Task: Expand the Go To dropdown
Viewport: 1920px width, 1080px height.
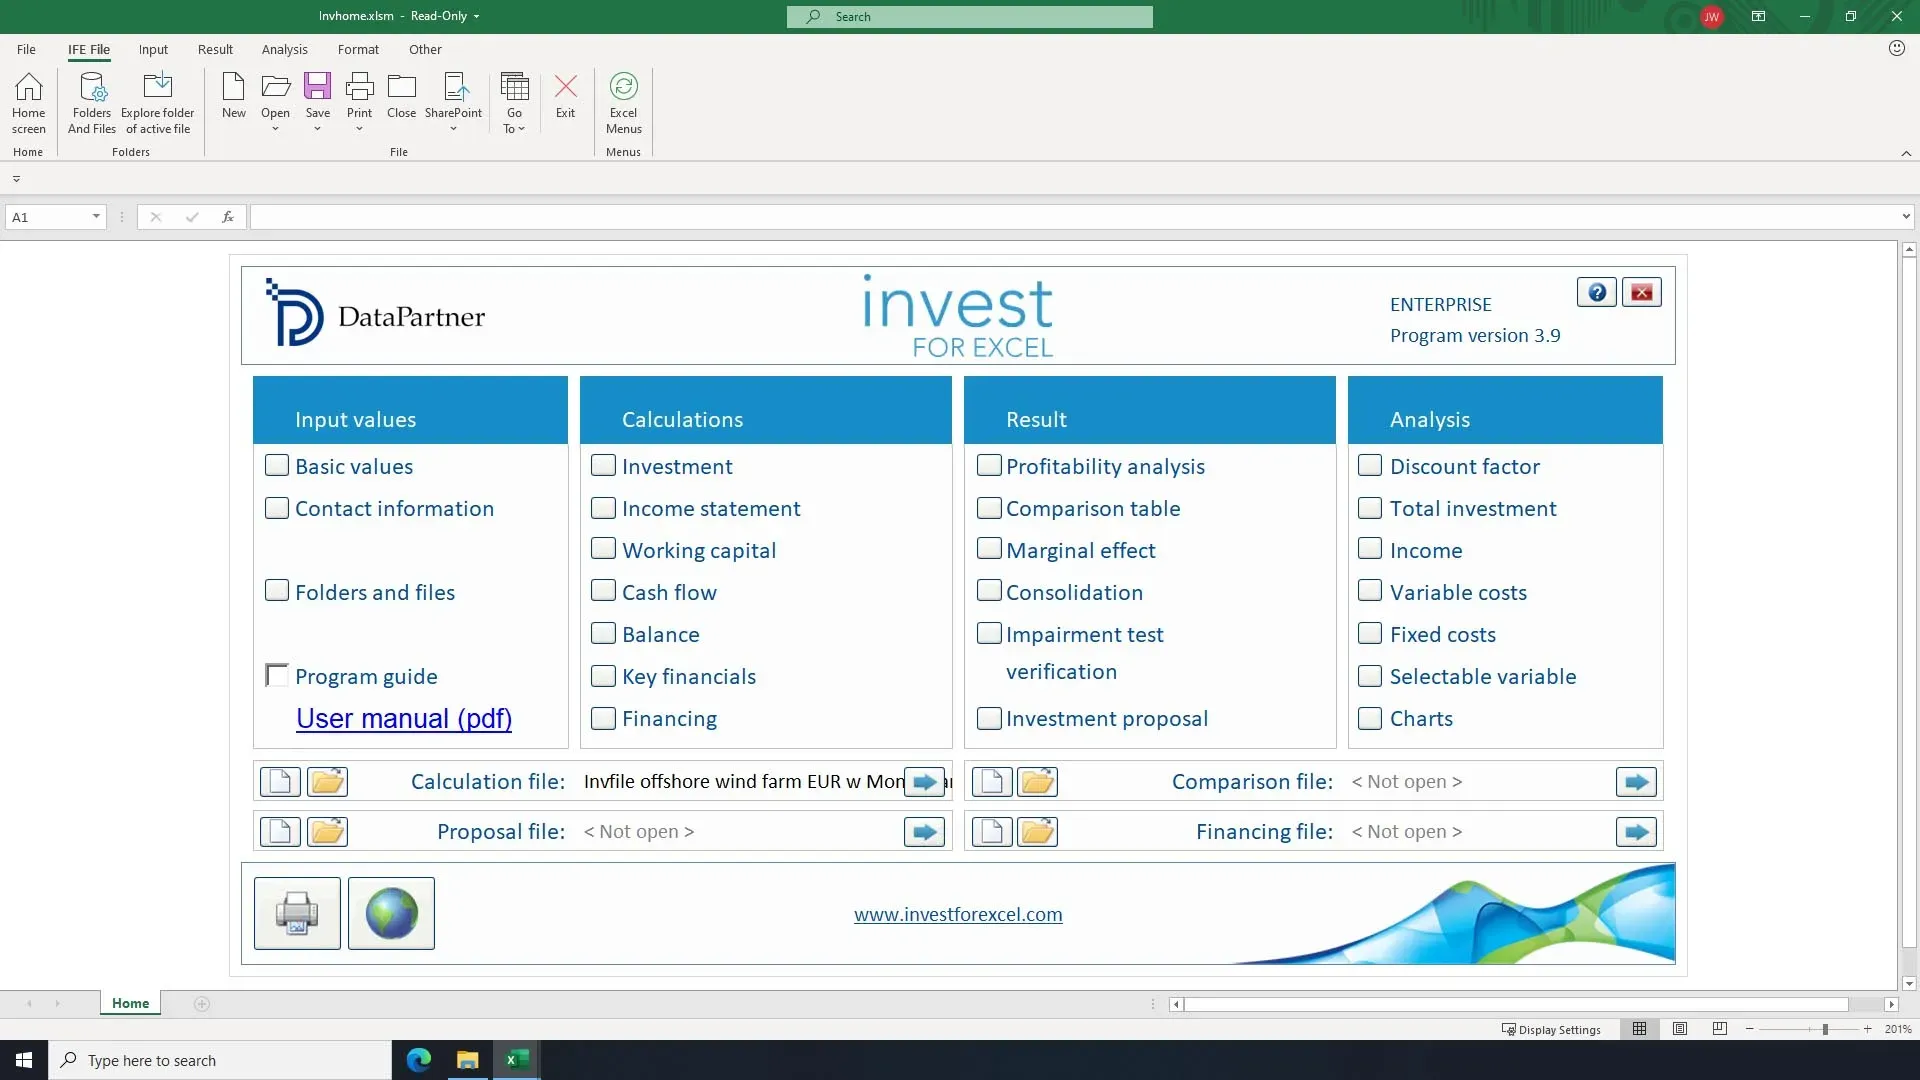Action: (x=521, y=129)
